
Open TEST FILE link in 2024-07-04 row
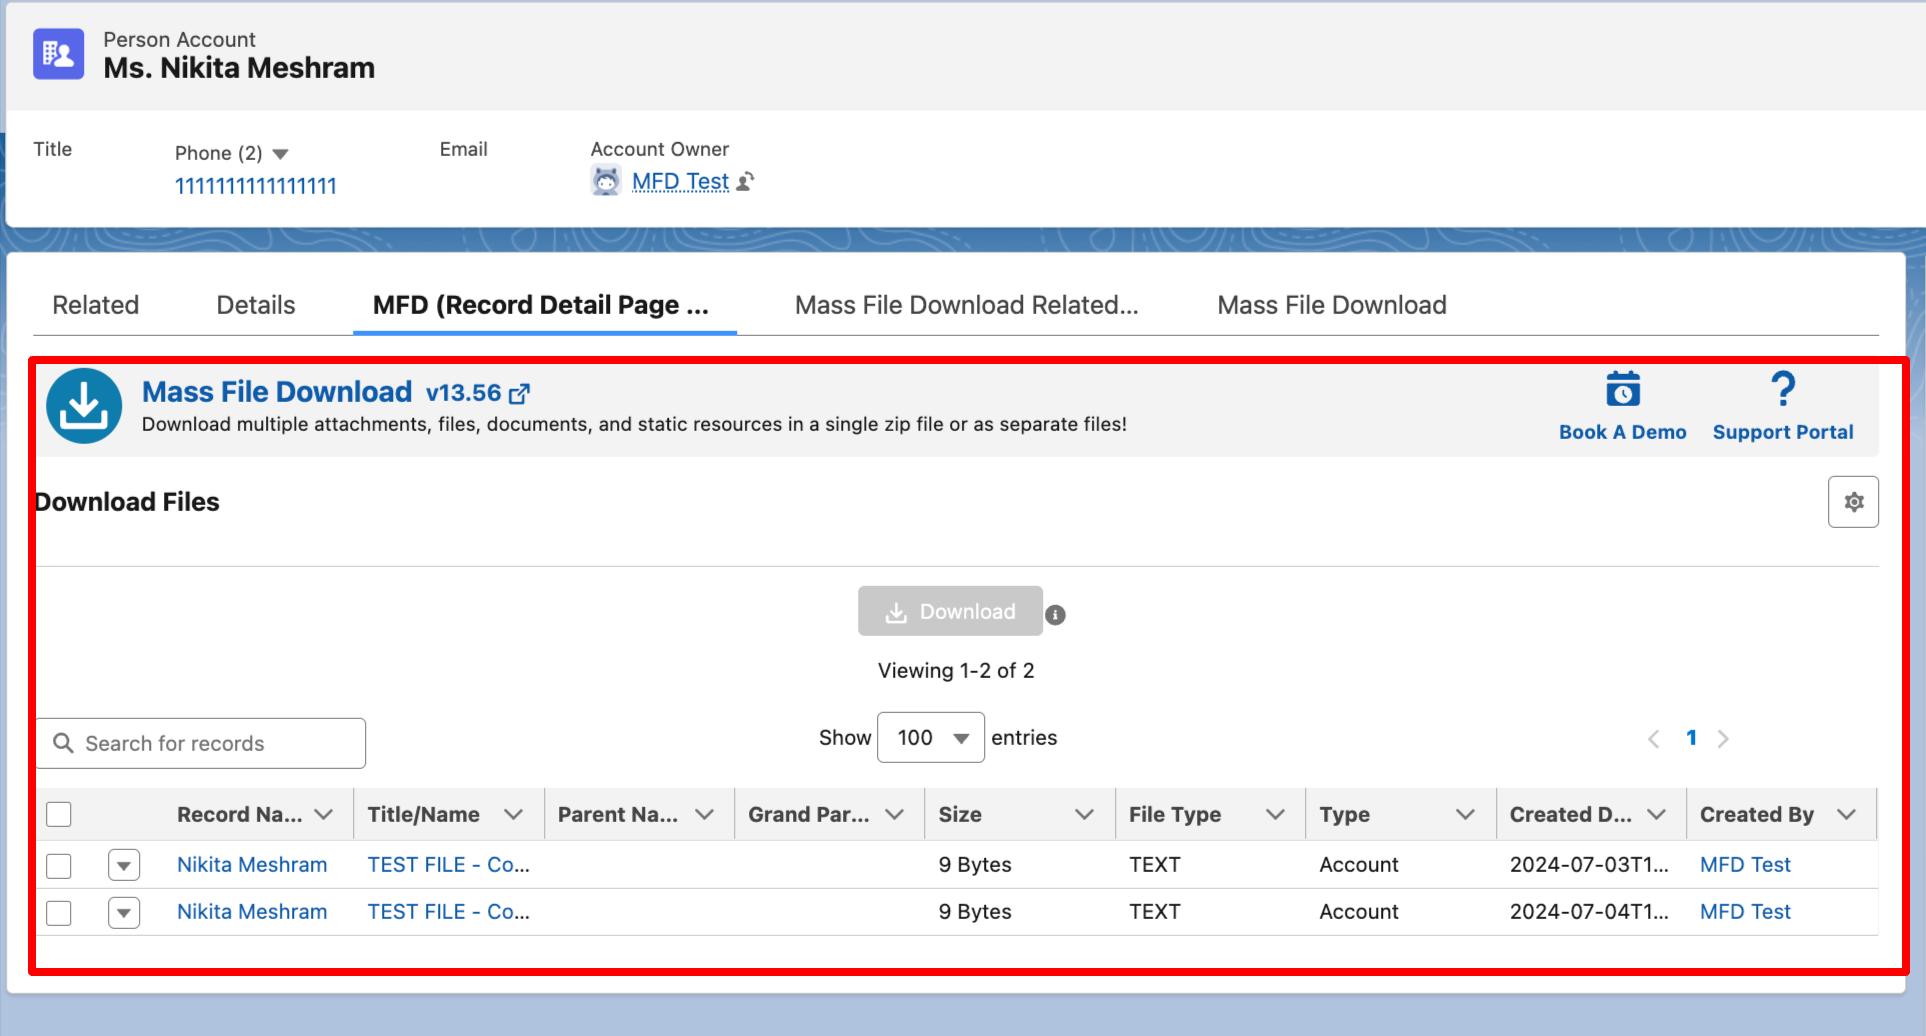449,912
